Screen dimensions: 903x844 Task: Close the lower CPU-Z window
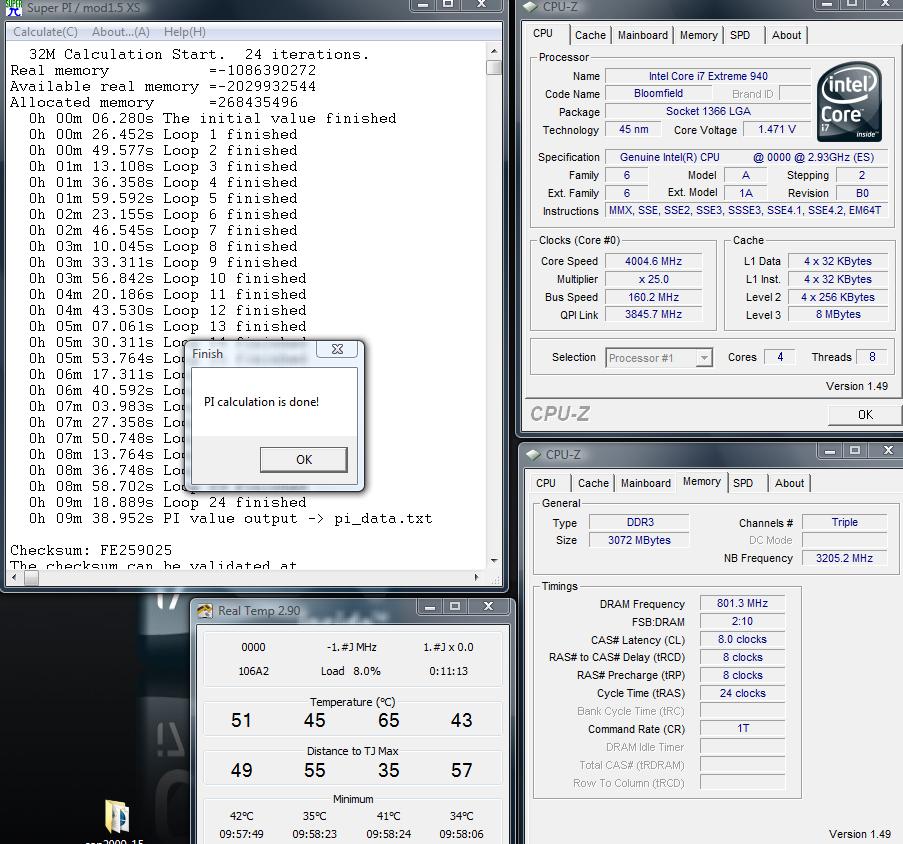click(888, 450)
